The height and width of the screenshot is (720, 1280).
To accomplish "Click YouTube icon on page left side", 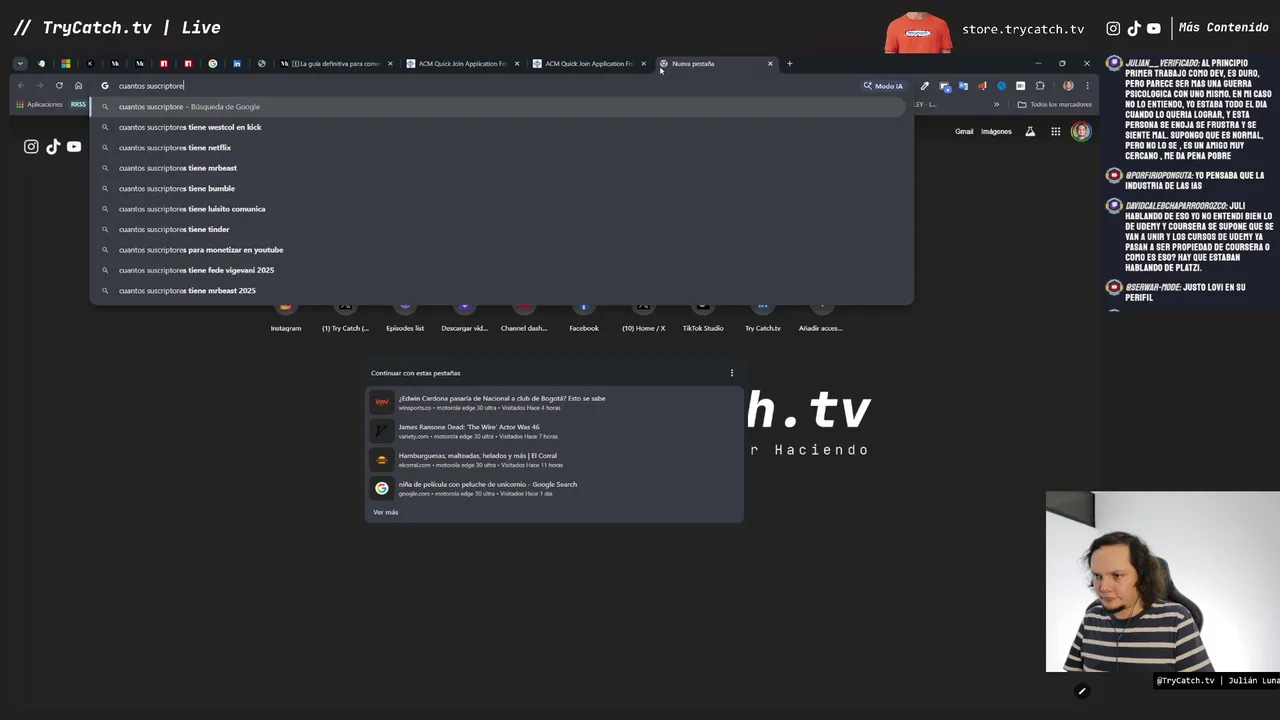I will point(74,147).
